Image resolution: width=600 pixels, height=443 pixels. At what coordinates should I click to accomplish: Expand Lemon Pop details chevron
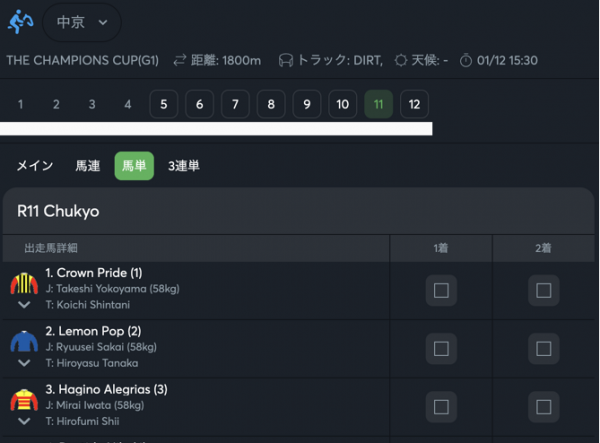click(24, 363)
